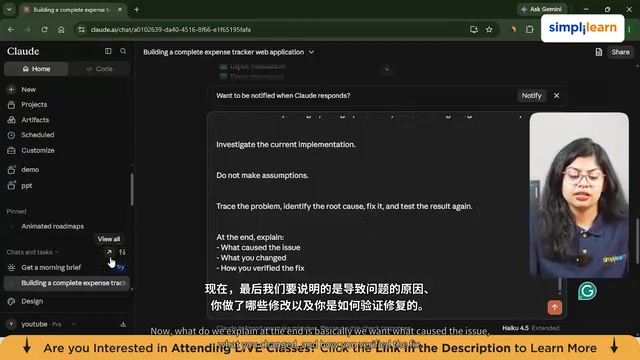Image resolution: width=640 pixels, height=360 pixels.
Task: Click the View all chats arrow icon
Action: [x=109, y=252]
